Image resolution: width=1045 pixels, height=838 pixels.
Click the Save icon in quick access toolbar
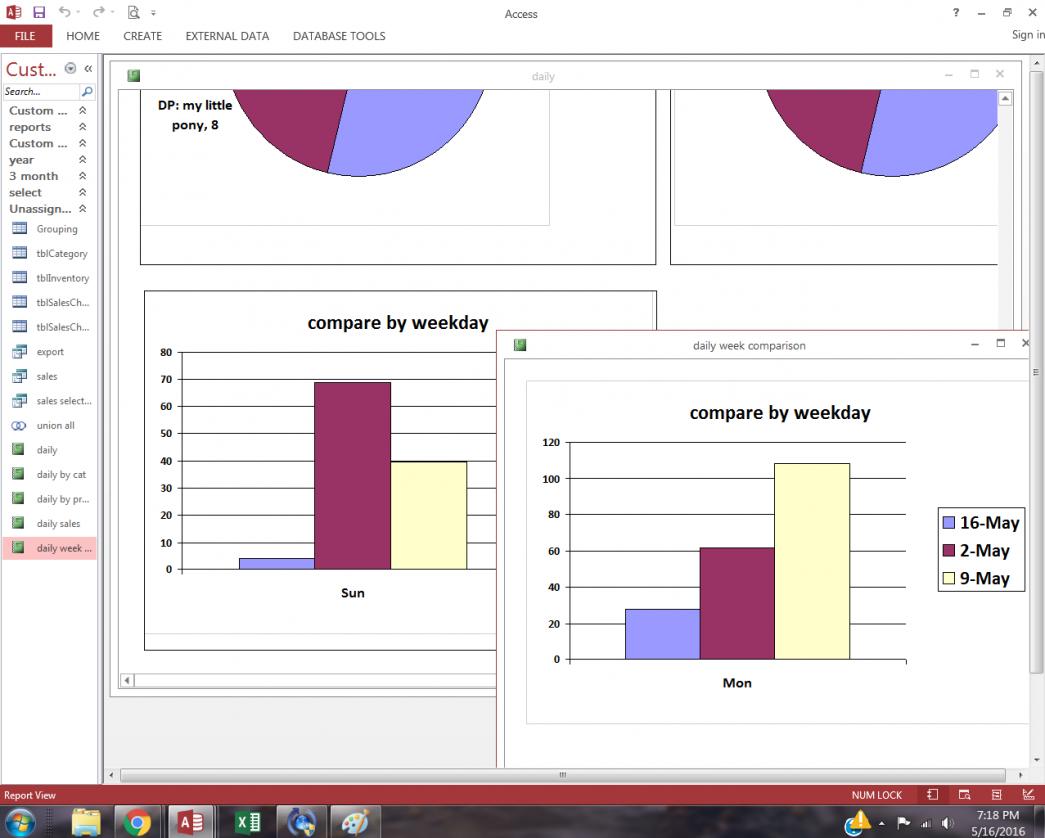tap(39, 12)
